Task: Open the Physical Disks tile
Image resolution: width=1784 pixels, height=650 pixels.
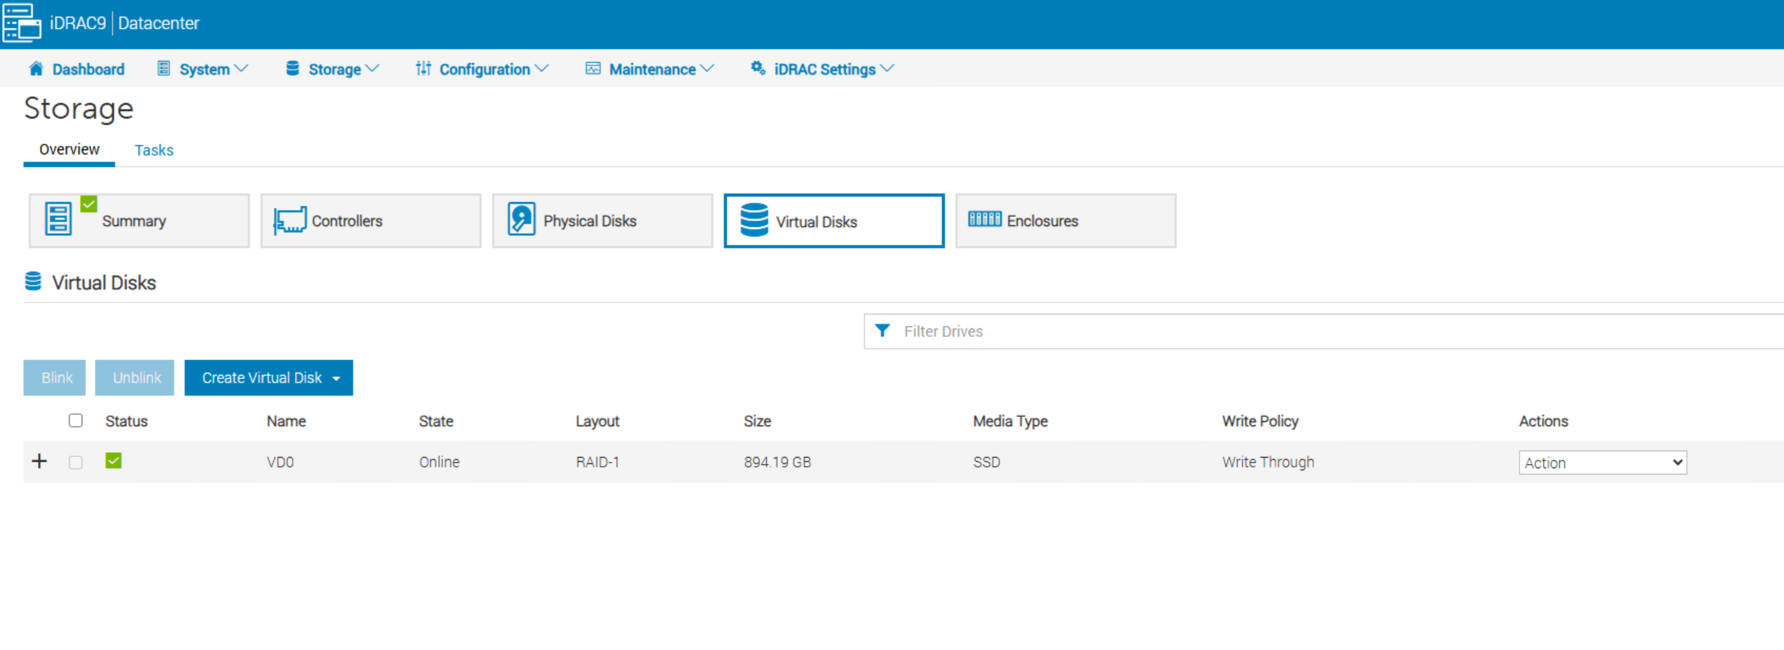Action: point(602,221)
